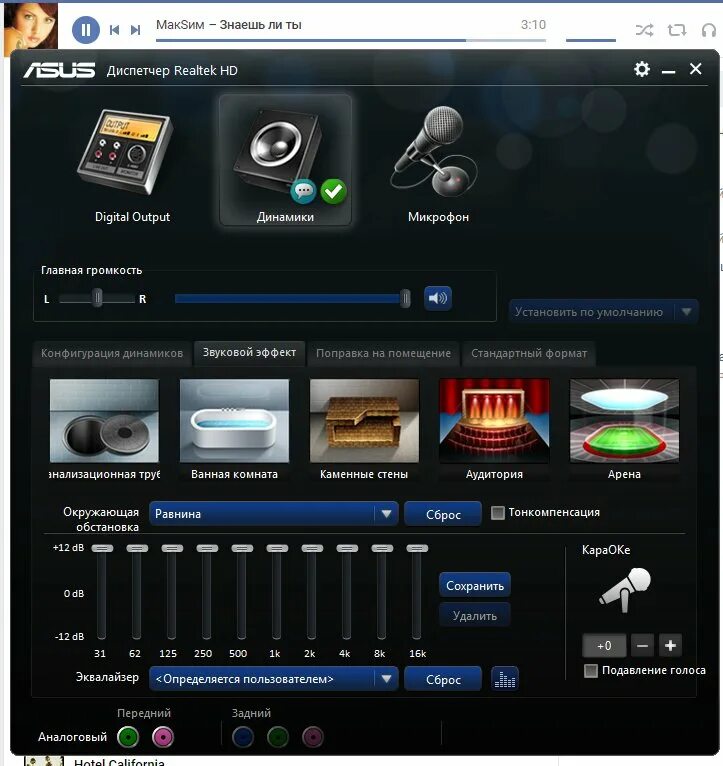This screenshot has height=766, width=723.
Task: Choose Каменные стены environment thumbnail
Action: (x=364, y=421)
